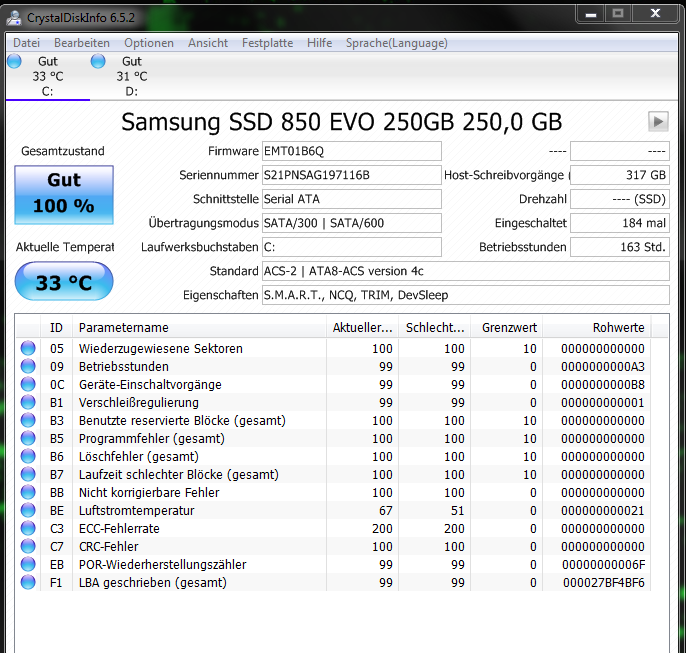The image size is (686, 653).
Task: Click raw value 0000000000A3
Action: (603, 367)
